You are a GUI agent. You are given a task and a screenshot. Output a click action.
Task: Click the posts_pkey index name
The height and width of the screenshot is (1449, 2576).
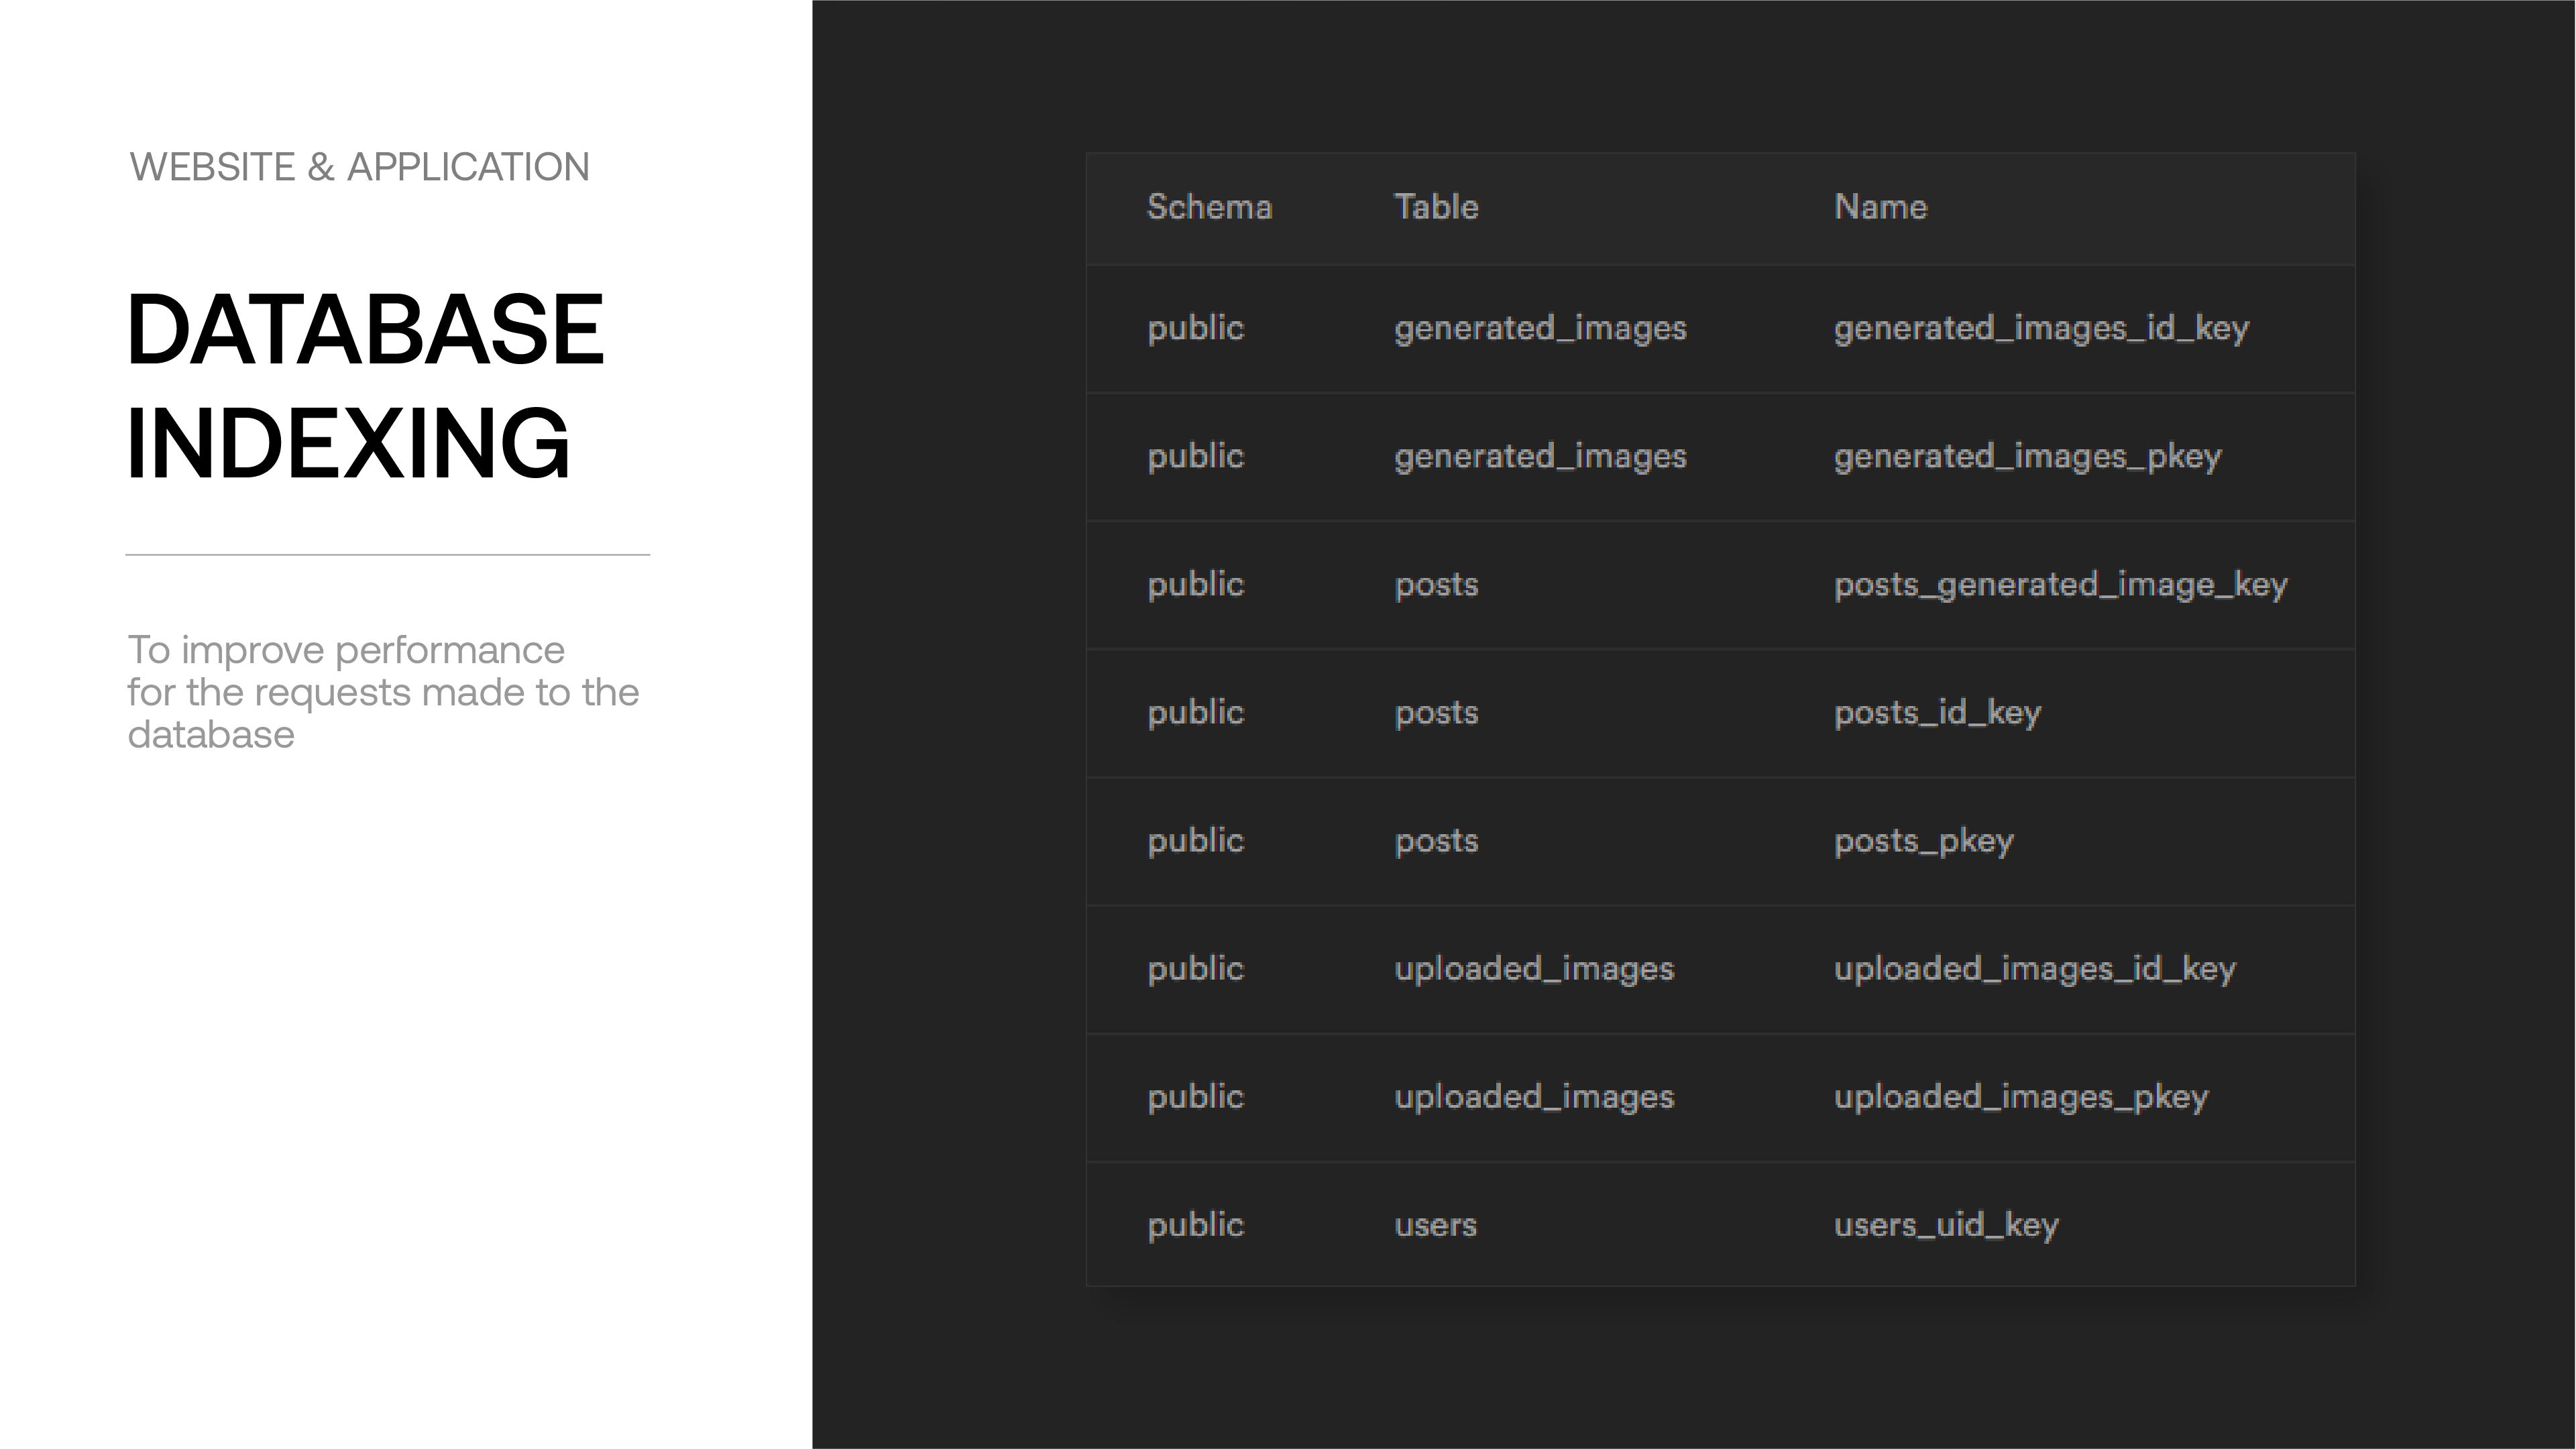[x=1923, y=841]
